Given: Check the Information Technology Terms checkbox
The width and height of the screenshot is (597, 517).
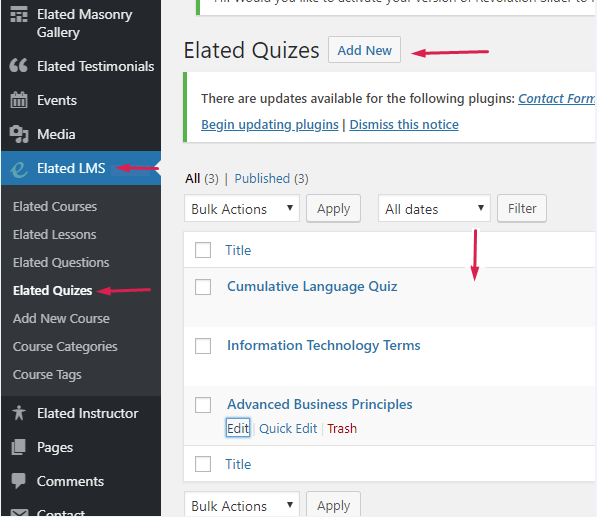Looking at the screenshot, I should point(203,346).
